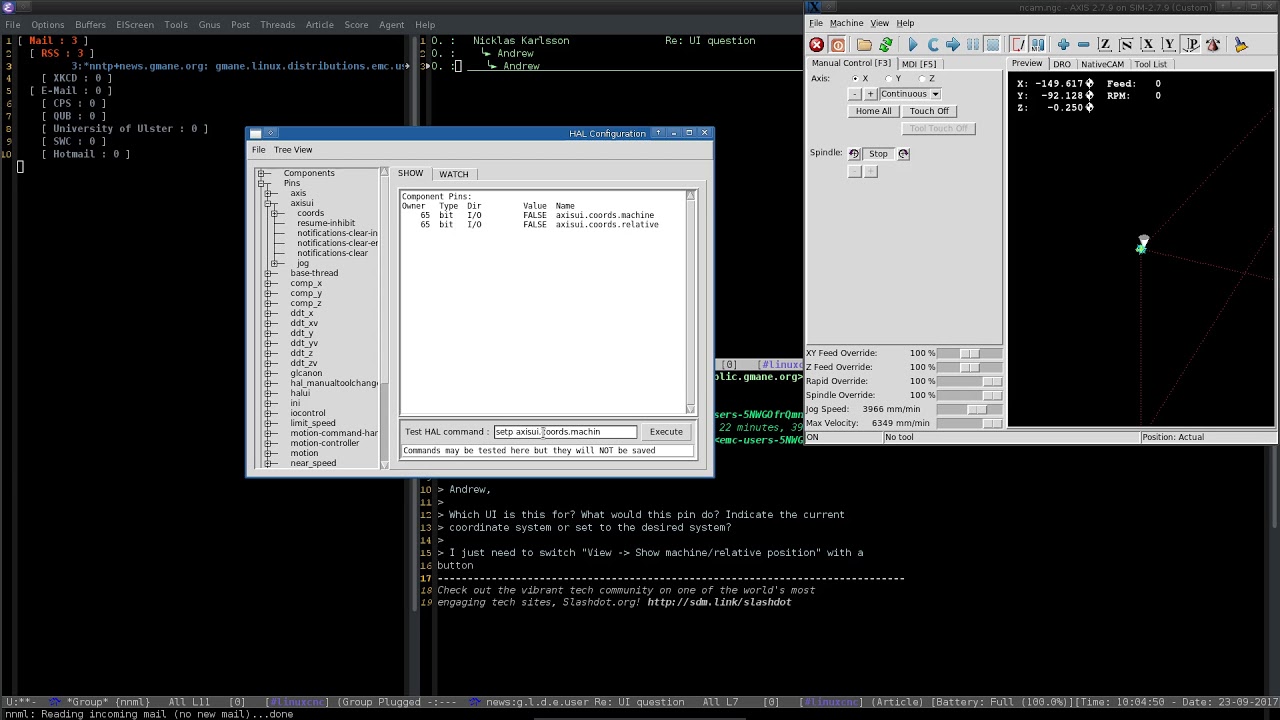1280x720 pixels.
Task: Select notifications-clear pin in the tree
Action: point(332,253)
